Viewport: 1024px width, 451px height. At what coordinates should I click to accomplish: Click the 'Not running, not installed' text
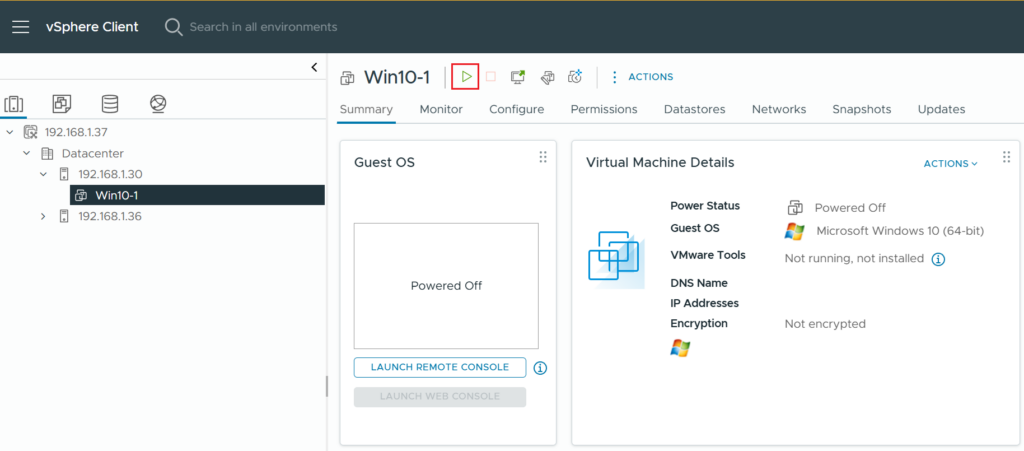(x=854, y=259)
